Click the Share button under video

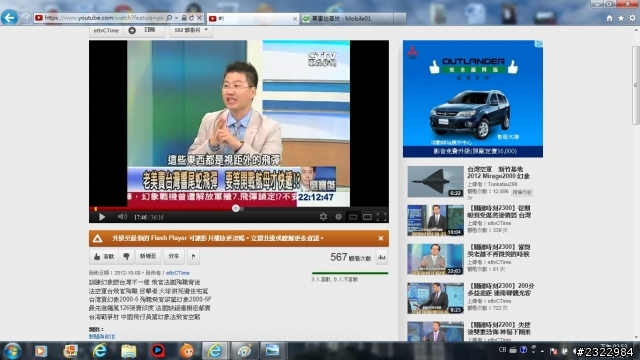(173, 256)
